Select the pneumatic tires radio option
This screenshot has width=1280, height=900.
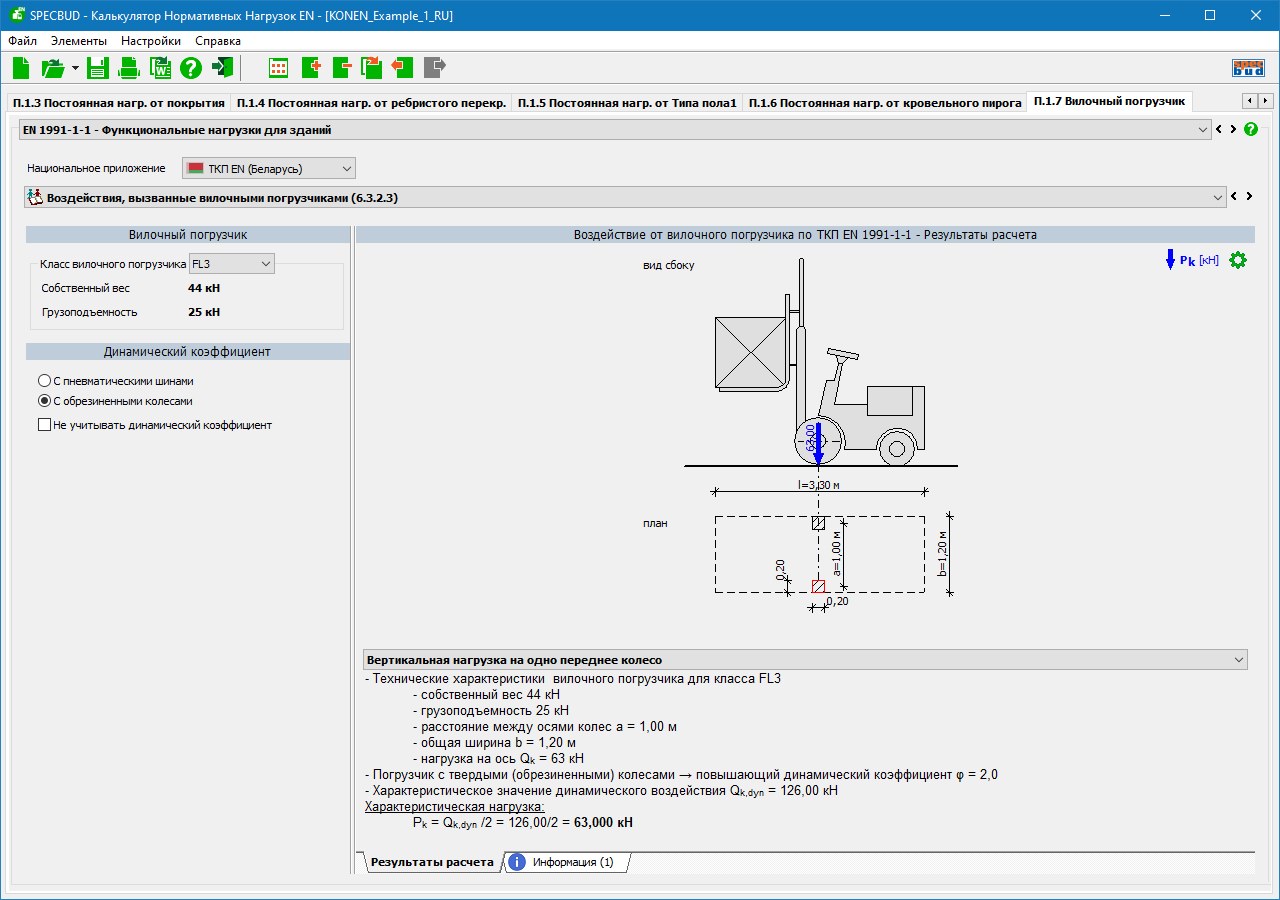click(44, 381)
